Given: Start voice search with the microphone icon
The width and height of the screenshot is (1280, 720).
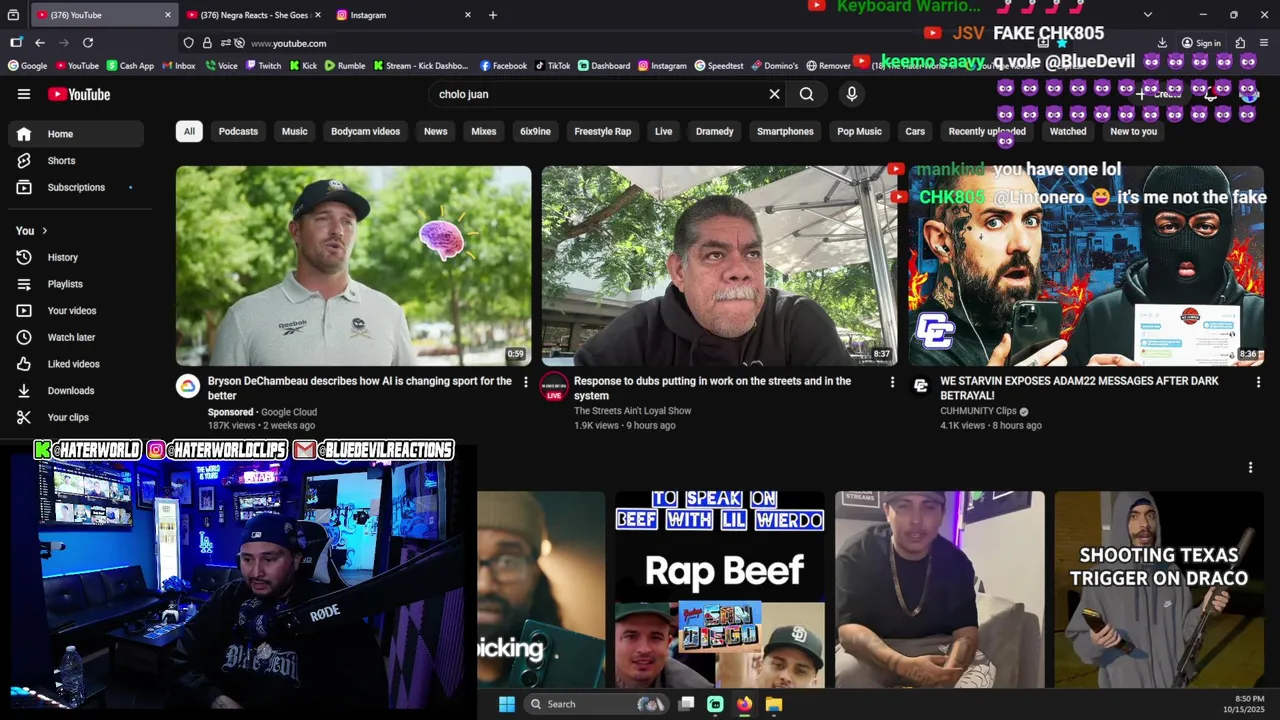Looking at the screenshot, I should tap(852, 94).
